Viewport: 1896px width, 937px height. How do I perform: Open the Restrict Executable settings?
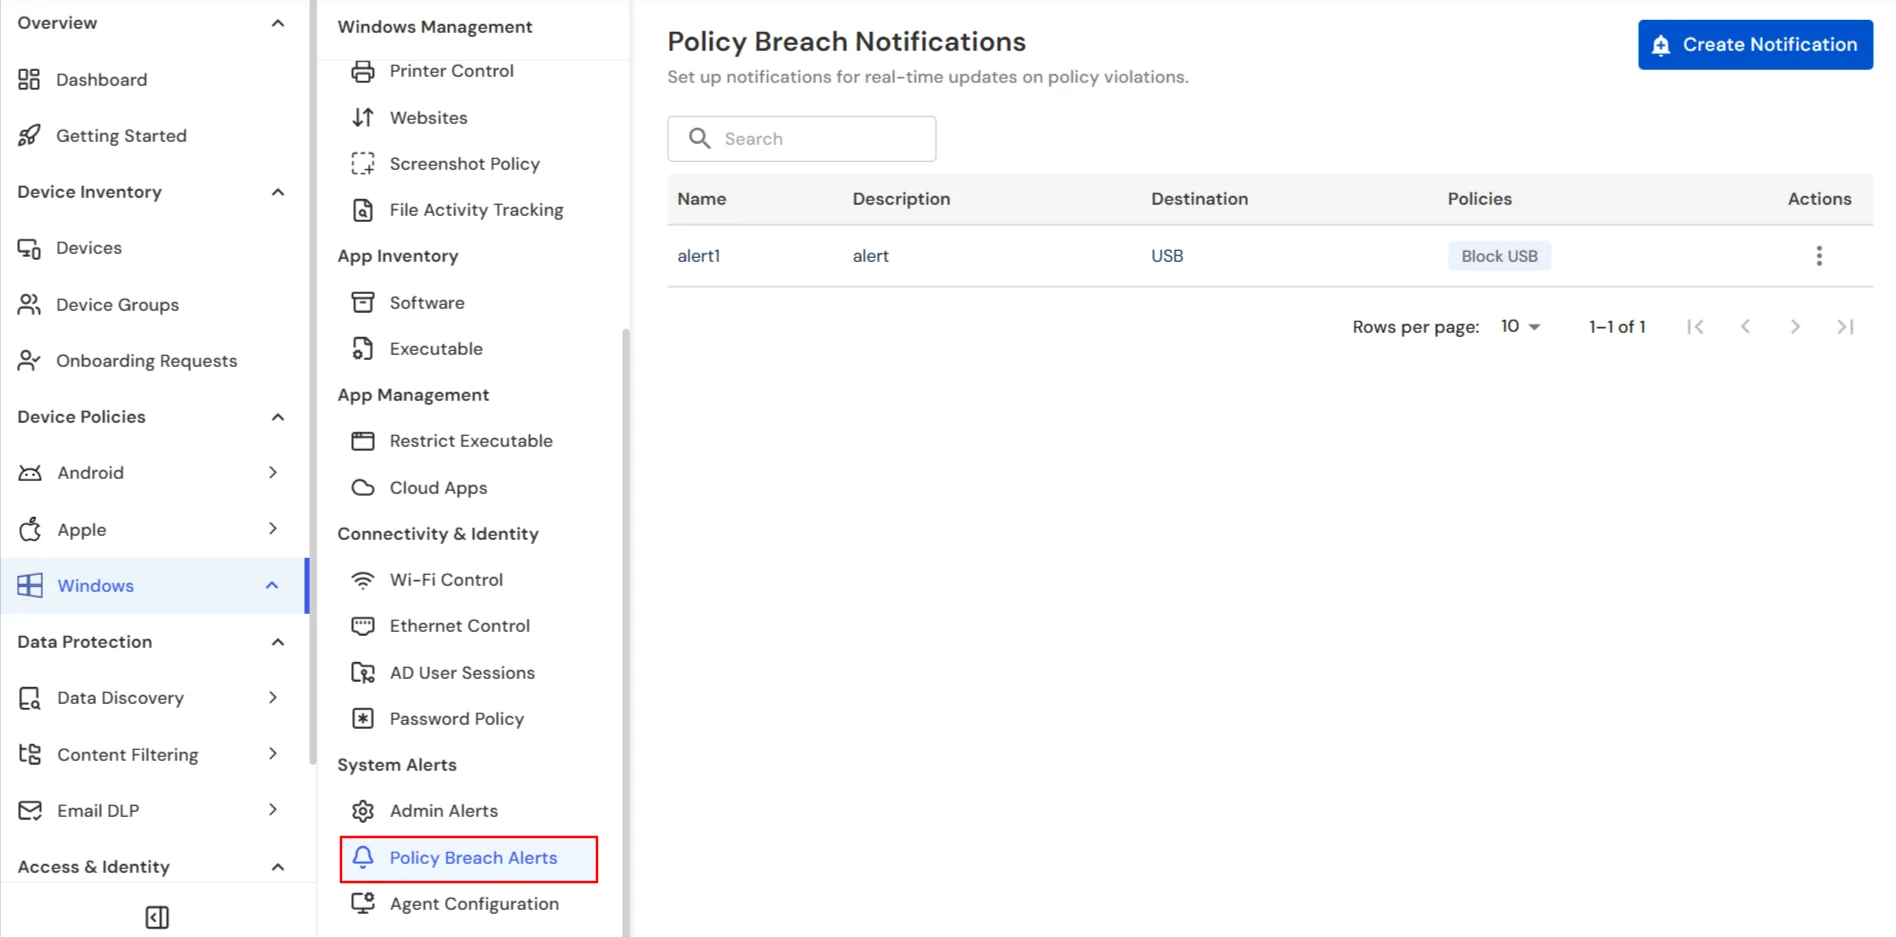point(471,440)
